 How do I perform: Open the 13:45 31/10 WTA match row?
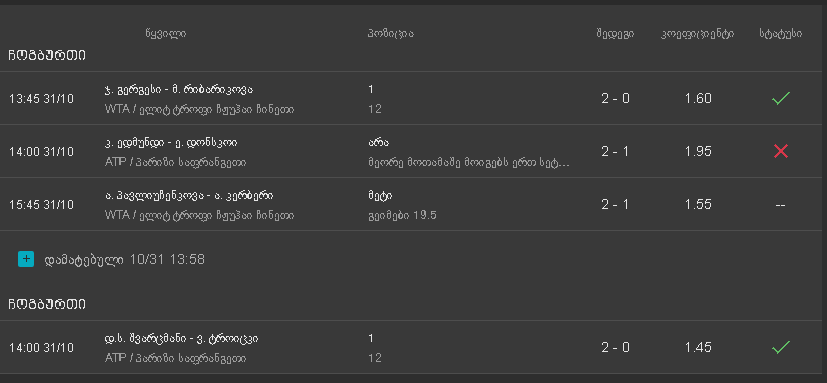pyautogui.click(x=411, y=98)
